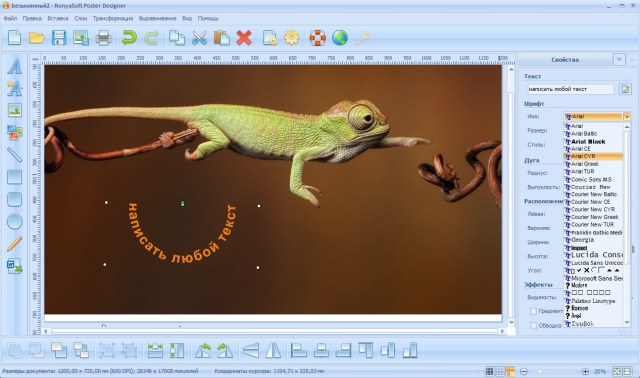Save the document with the floppy disk icon
The width and height of the screenshot is (640, 378).
click(59, 38)
